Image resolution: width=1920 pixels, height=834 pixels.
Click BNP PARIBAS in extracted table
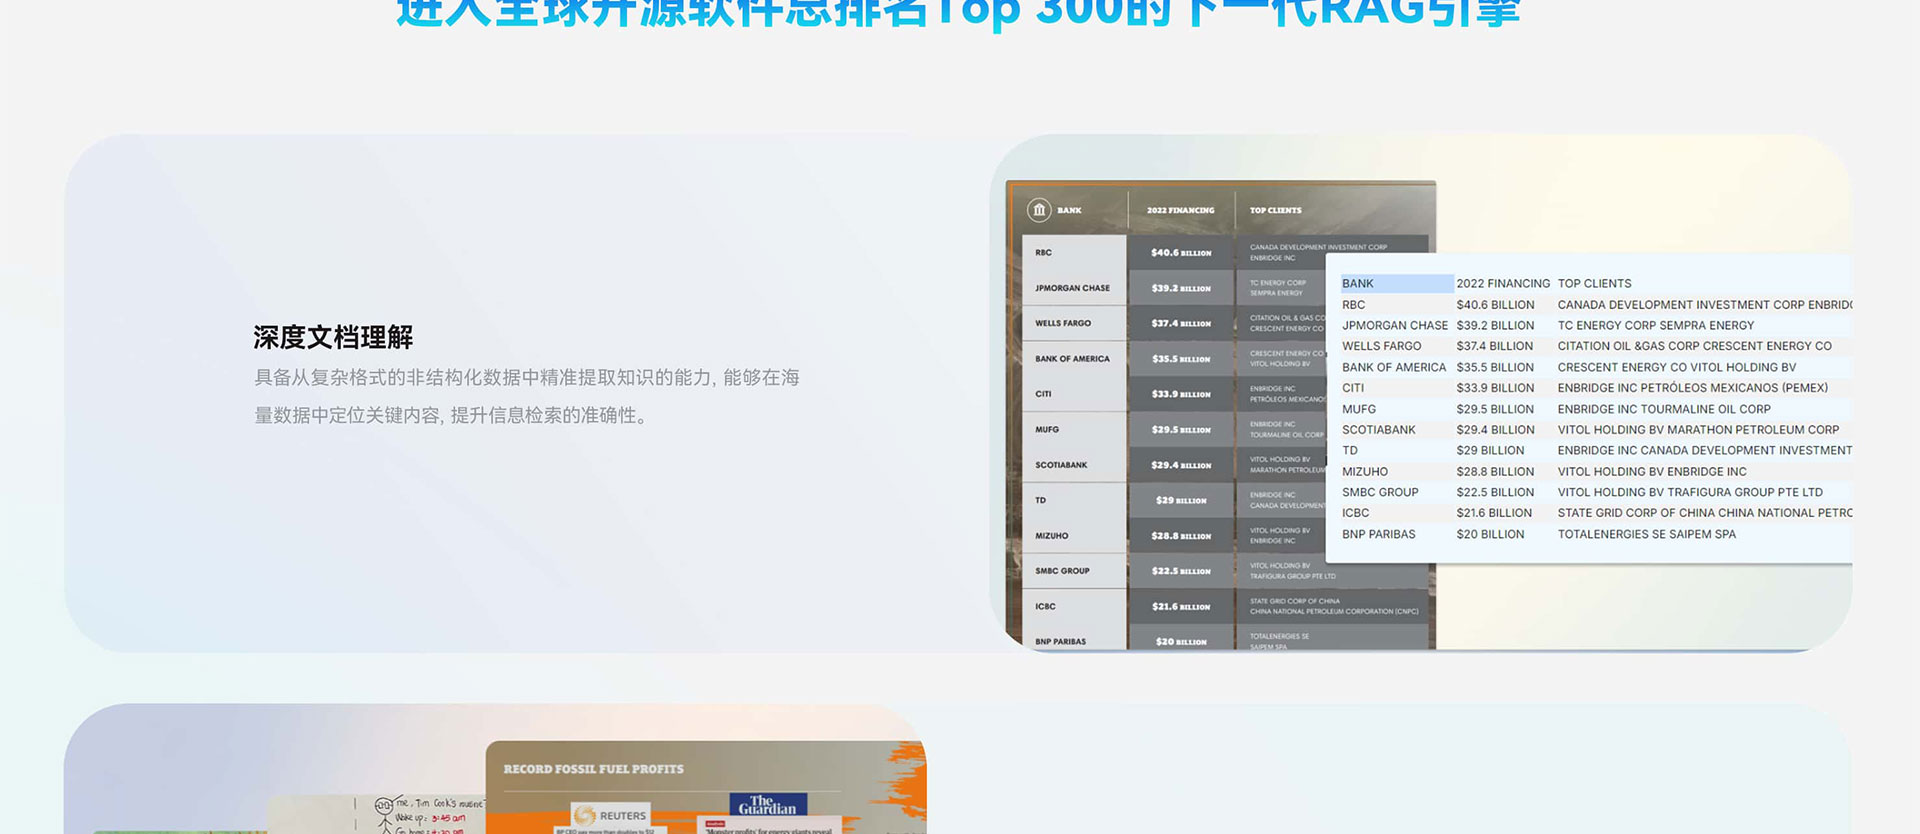point(1378,534)
